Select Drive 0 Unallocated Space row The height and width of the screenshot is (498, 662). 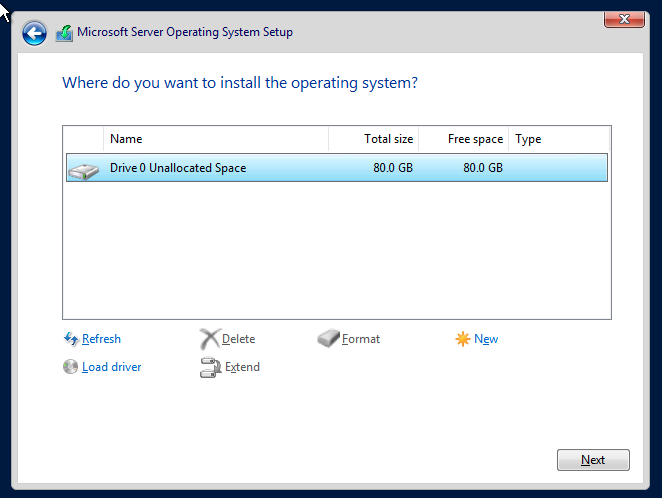[337, 168]
